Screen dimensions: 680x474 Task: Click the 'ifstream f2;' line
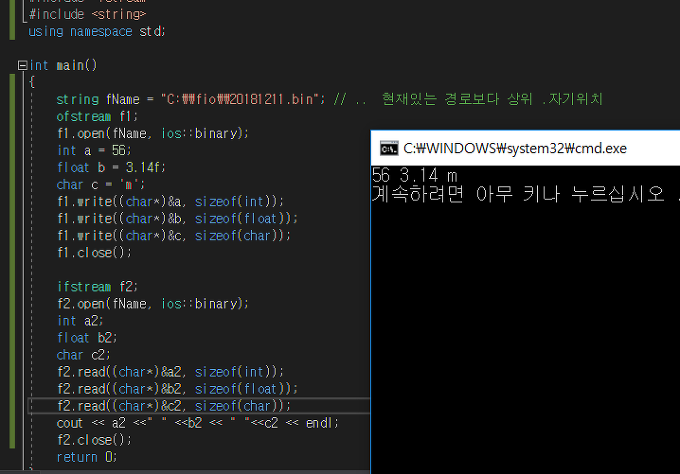tap(98, 287)
